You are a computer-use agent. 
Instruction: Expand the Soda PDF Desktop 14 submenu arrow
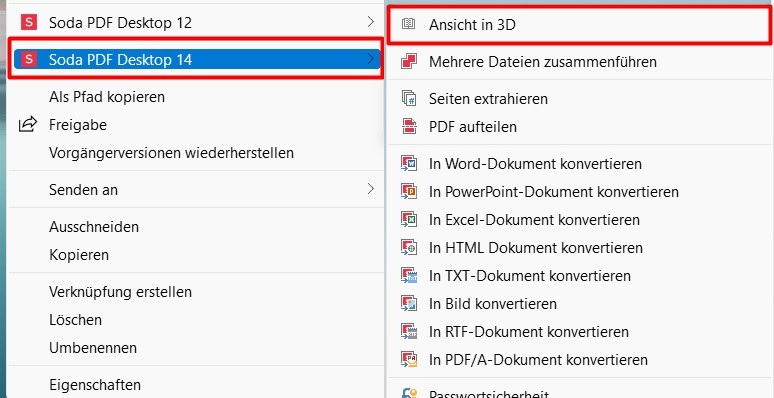(x=371, y=59)
